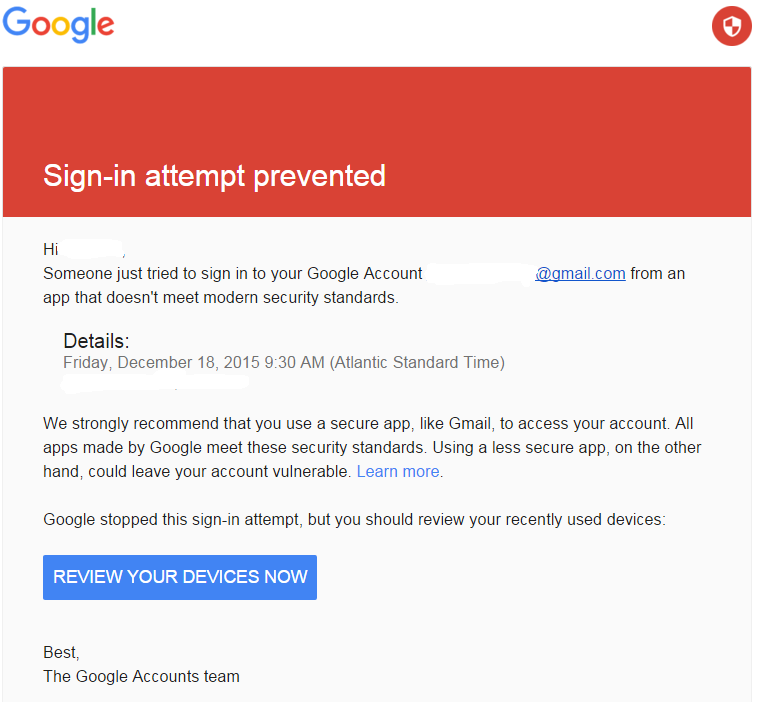
Task: Open the Learn more link
Action: (x=398, y=471)
